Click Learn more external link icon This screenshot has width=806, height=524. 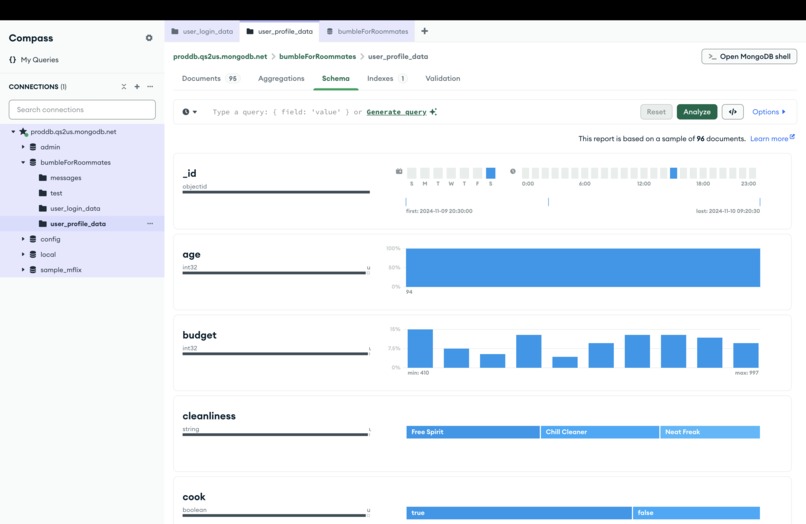click(792, 137)
